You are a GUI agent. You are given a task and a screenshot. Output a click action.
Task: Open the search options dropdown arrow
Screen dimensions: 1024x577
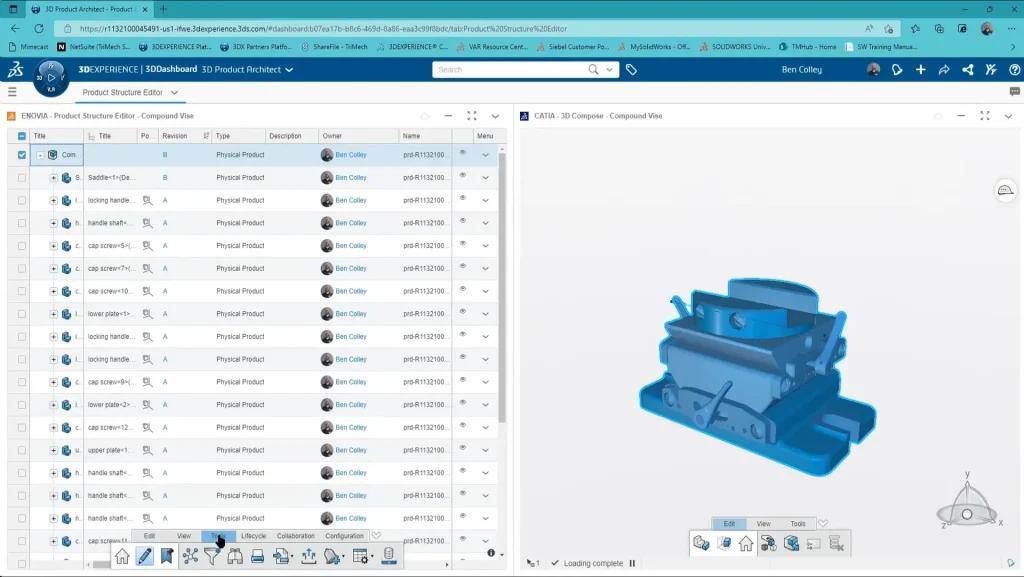(x=609, y=69)
